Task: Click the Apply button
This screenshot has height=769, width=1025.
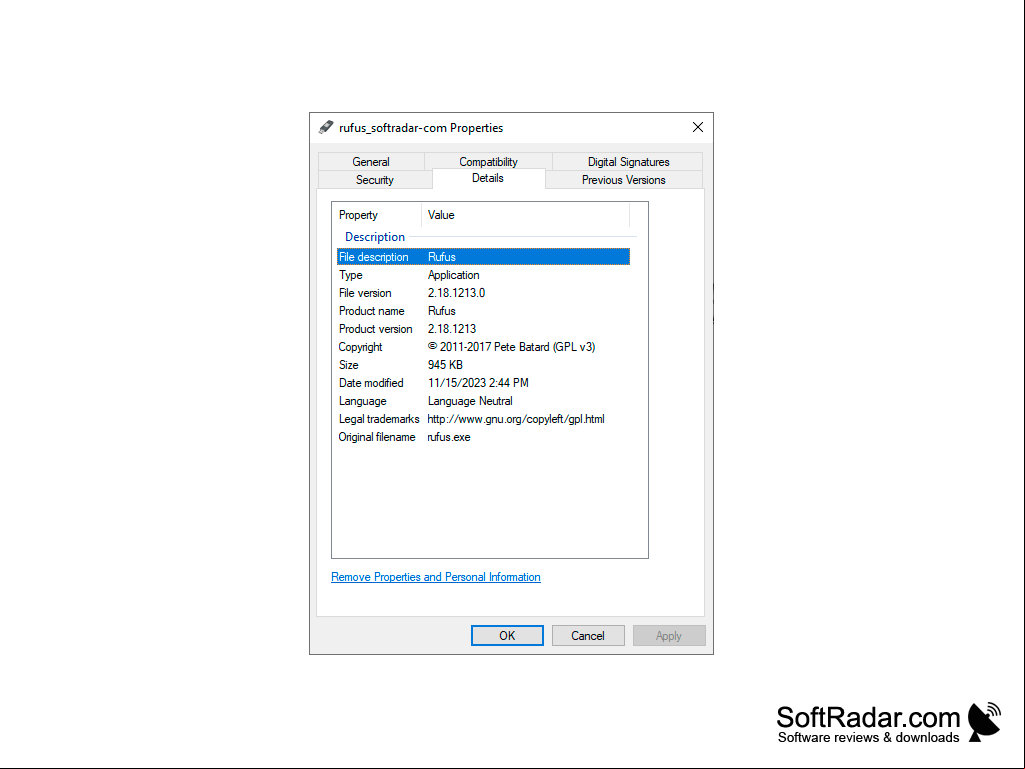Action: pos(669,636)
